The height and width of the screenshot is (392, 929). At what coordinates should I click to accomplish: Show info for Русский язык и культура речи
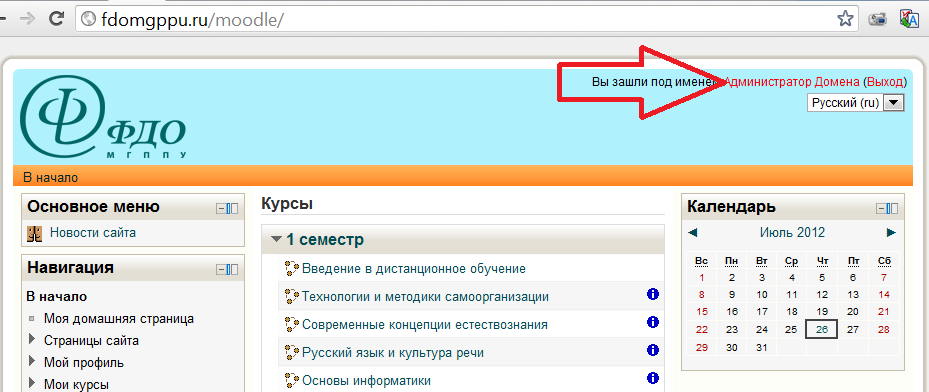(653, 350)
